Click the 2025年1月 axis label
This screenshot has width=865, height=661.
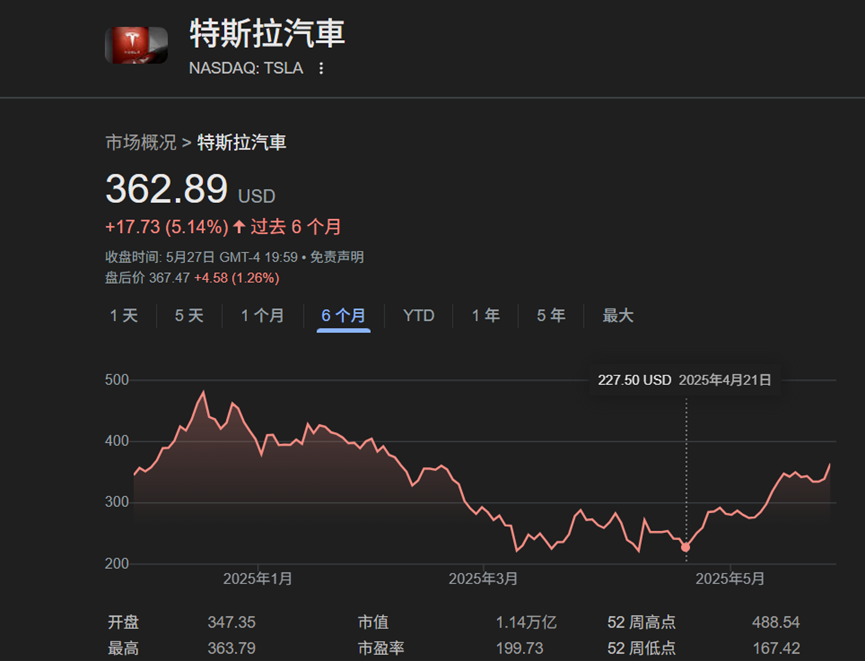258,579
